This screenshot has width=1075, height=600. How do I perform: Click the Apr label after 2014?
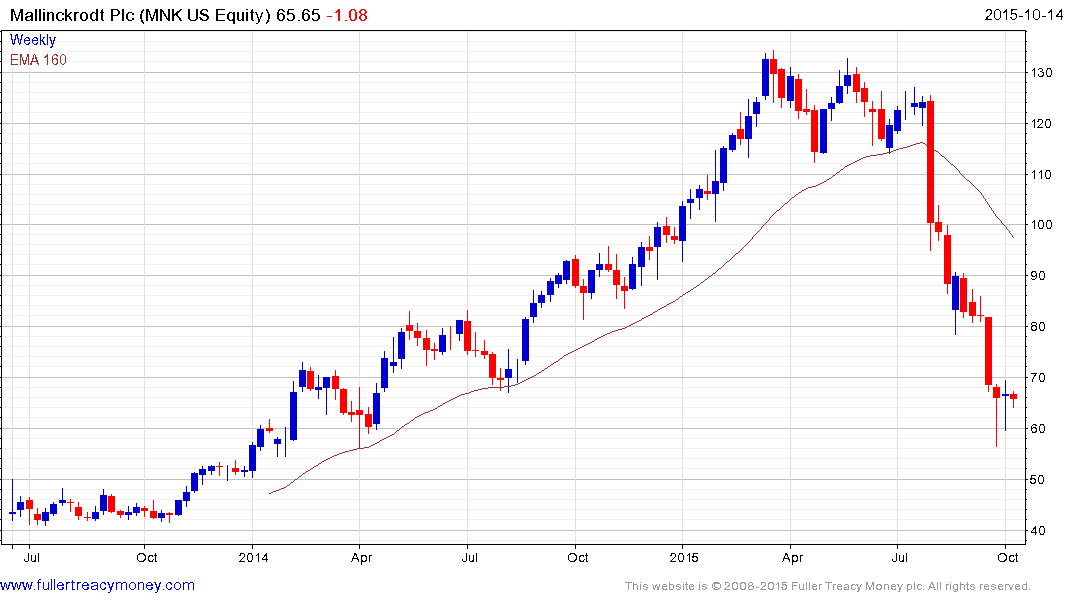tap(361, 558)
